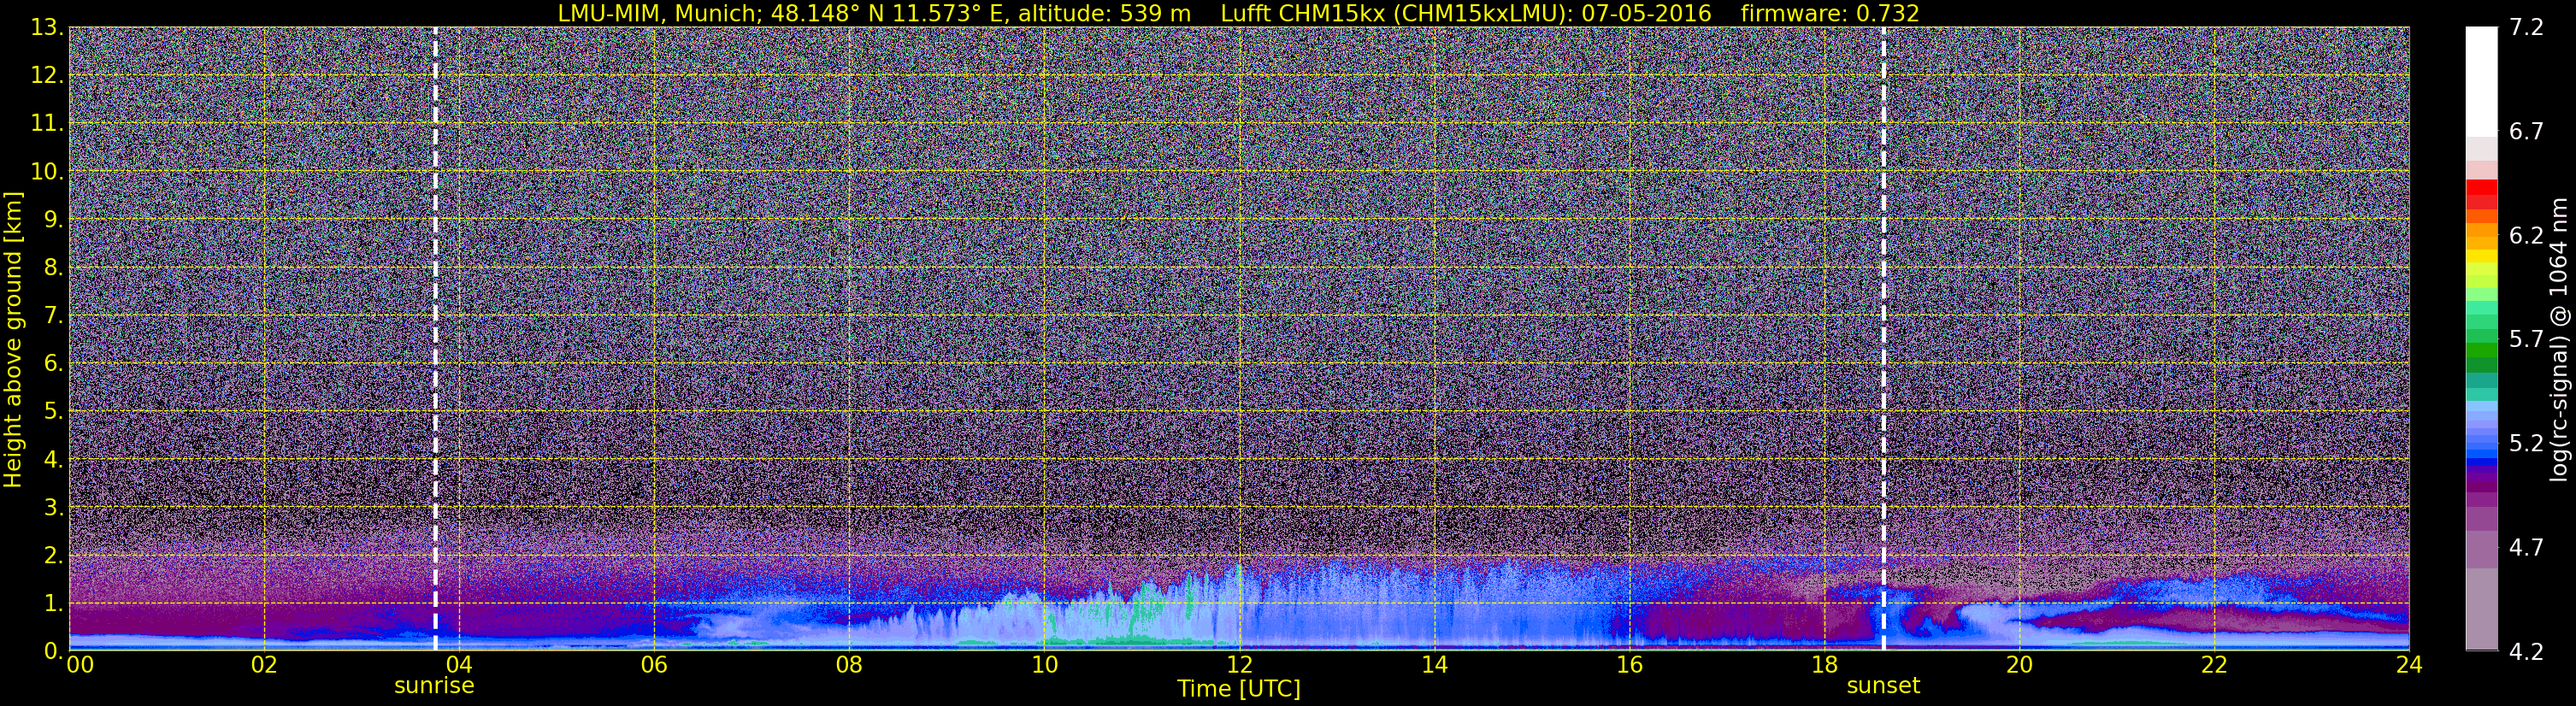Click the time tick label 16
Viewport: 2576px width, 706px height.
click(1629, 665)
